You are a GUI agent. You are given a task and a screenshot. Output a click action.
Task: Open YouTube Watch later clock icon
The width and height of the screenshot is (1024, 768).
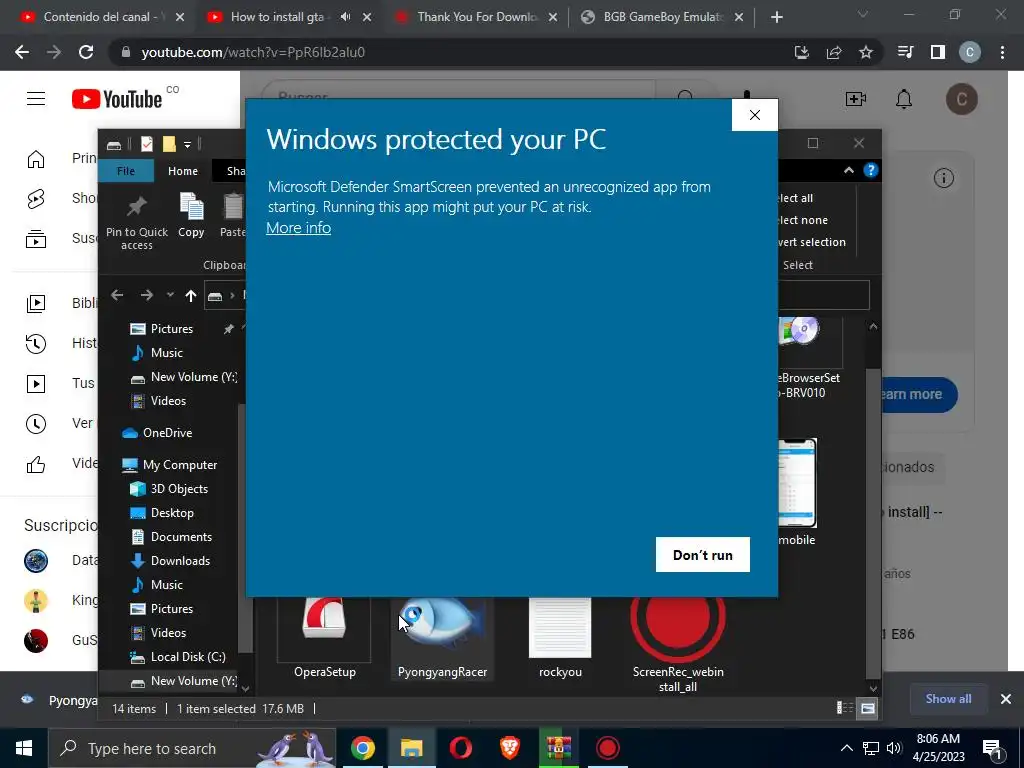click(x=36, y=424)
